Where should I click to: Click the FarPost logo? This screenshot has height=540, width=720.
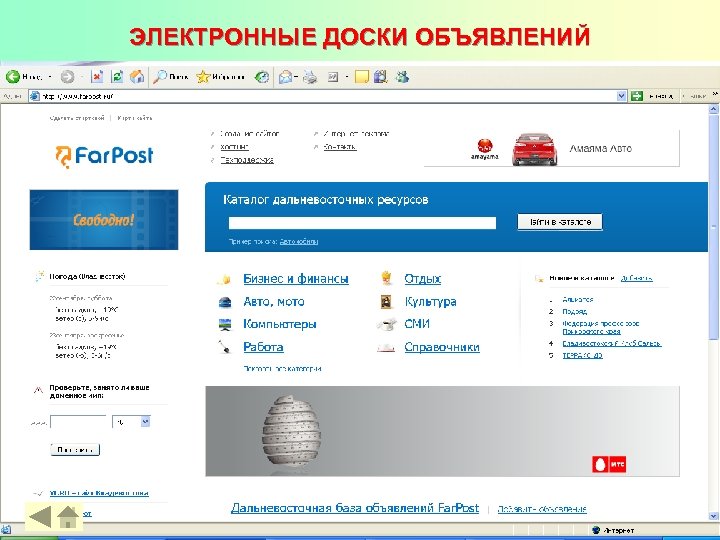(104, 156)
